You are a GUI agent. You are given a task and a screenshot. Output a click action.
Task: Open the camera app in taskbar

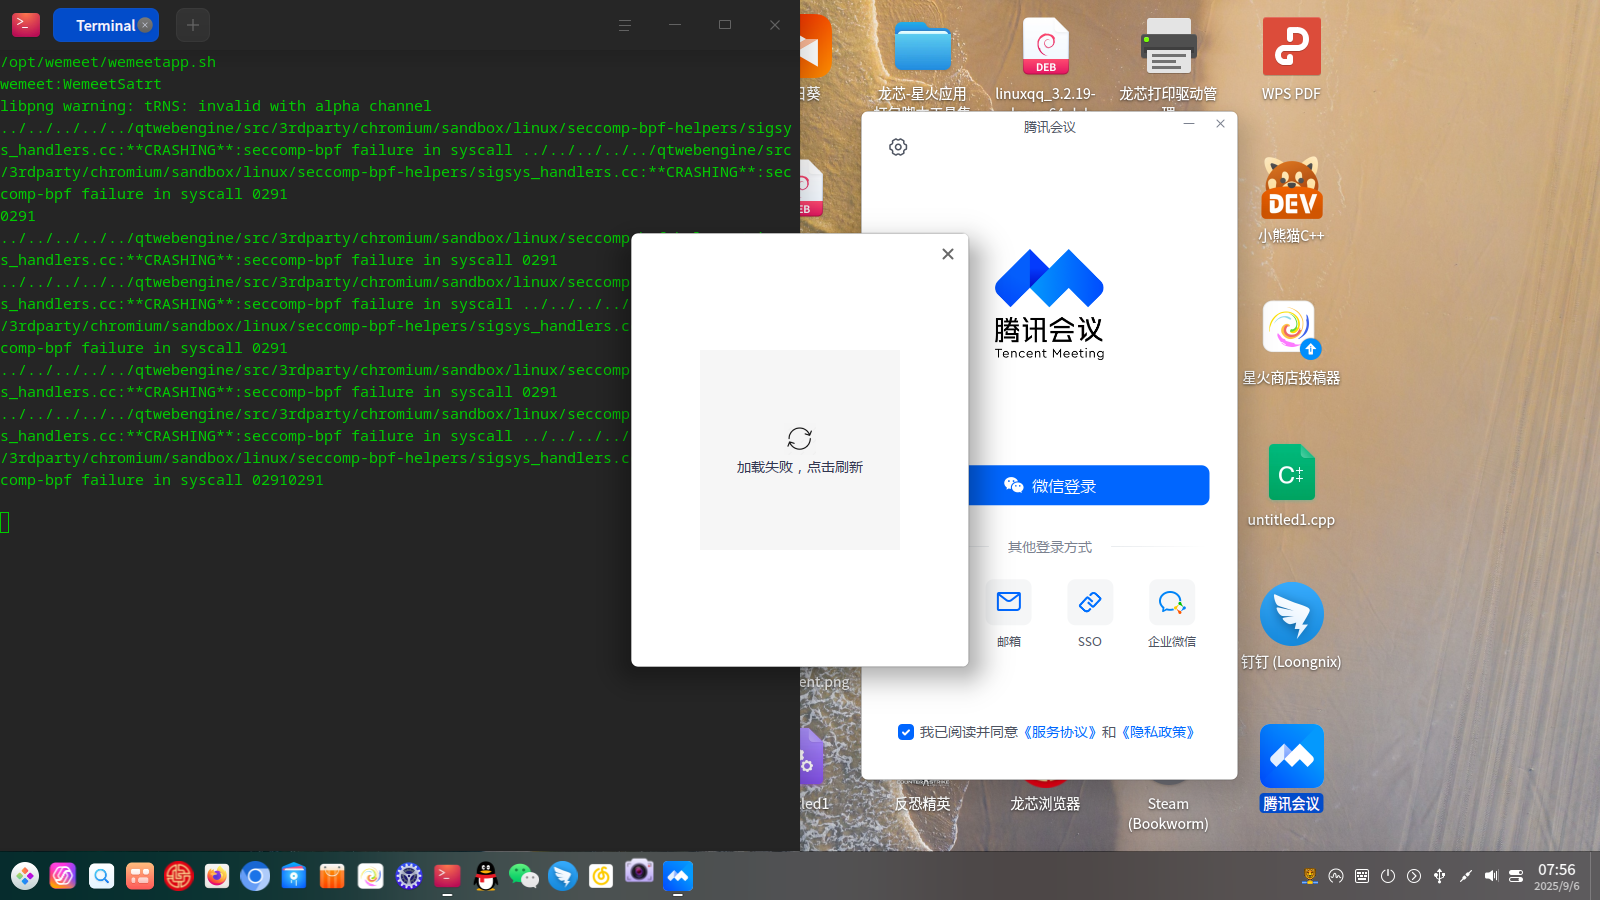(x=639, y=871)
